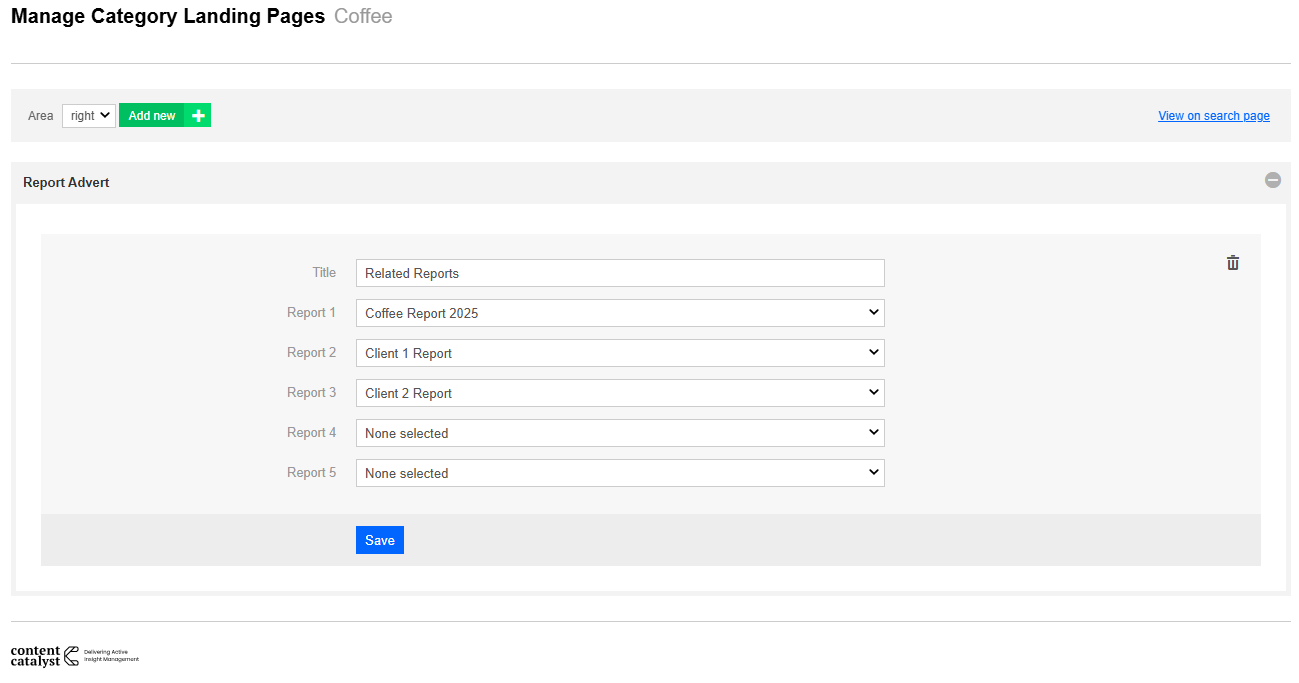
Task: Click the green Add new button
Action: (x=152, y=116)
